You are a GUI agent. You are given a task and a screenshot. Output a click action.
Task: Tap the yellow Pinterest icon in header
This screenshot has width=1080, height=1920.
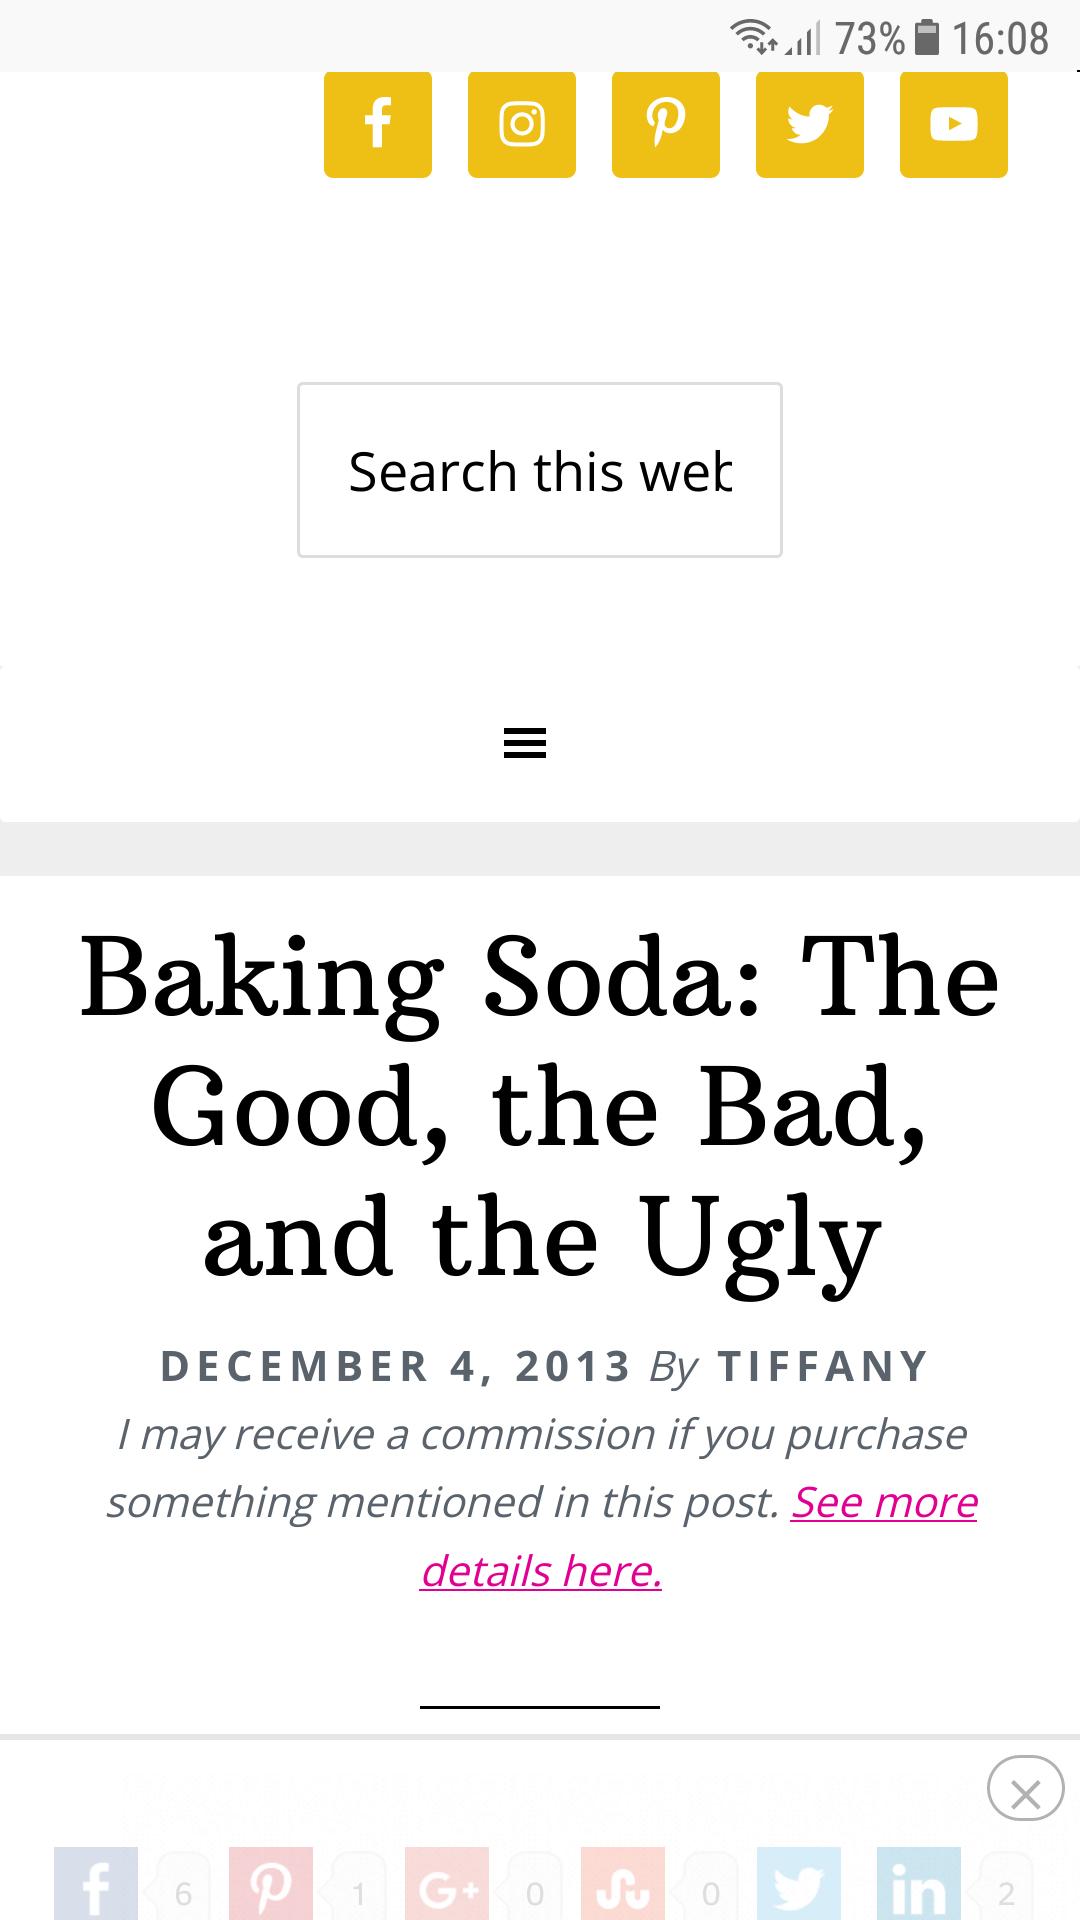click(666, 124)
